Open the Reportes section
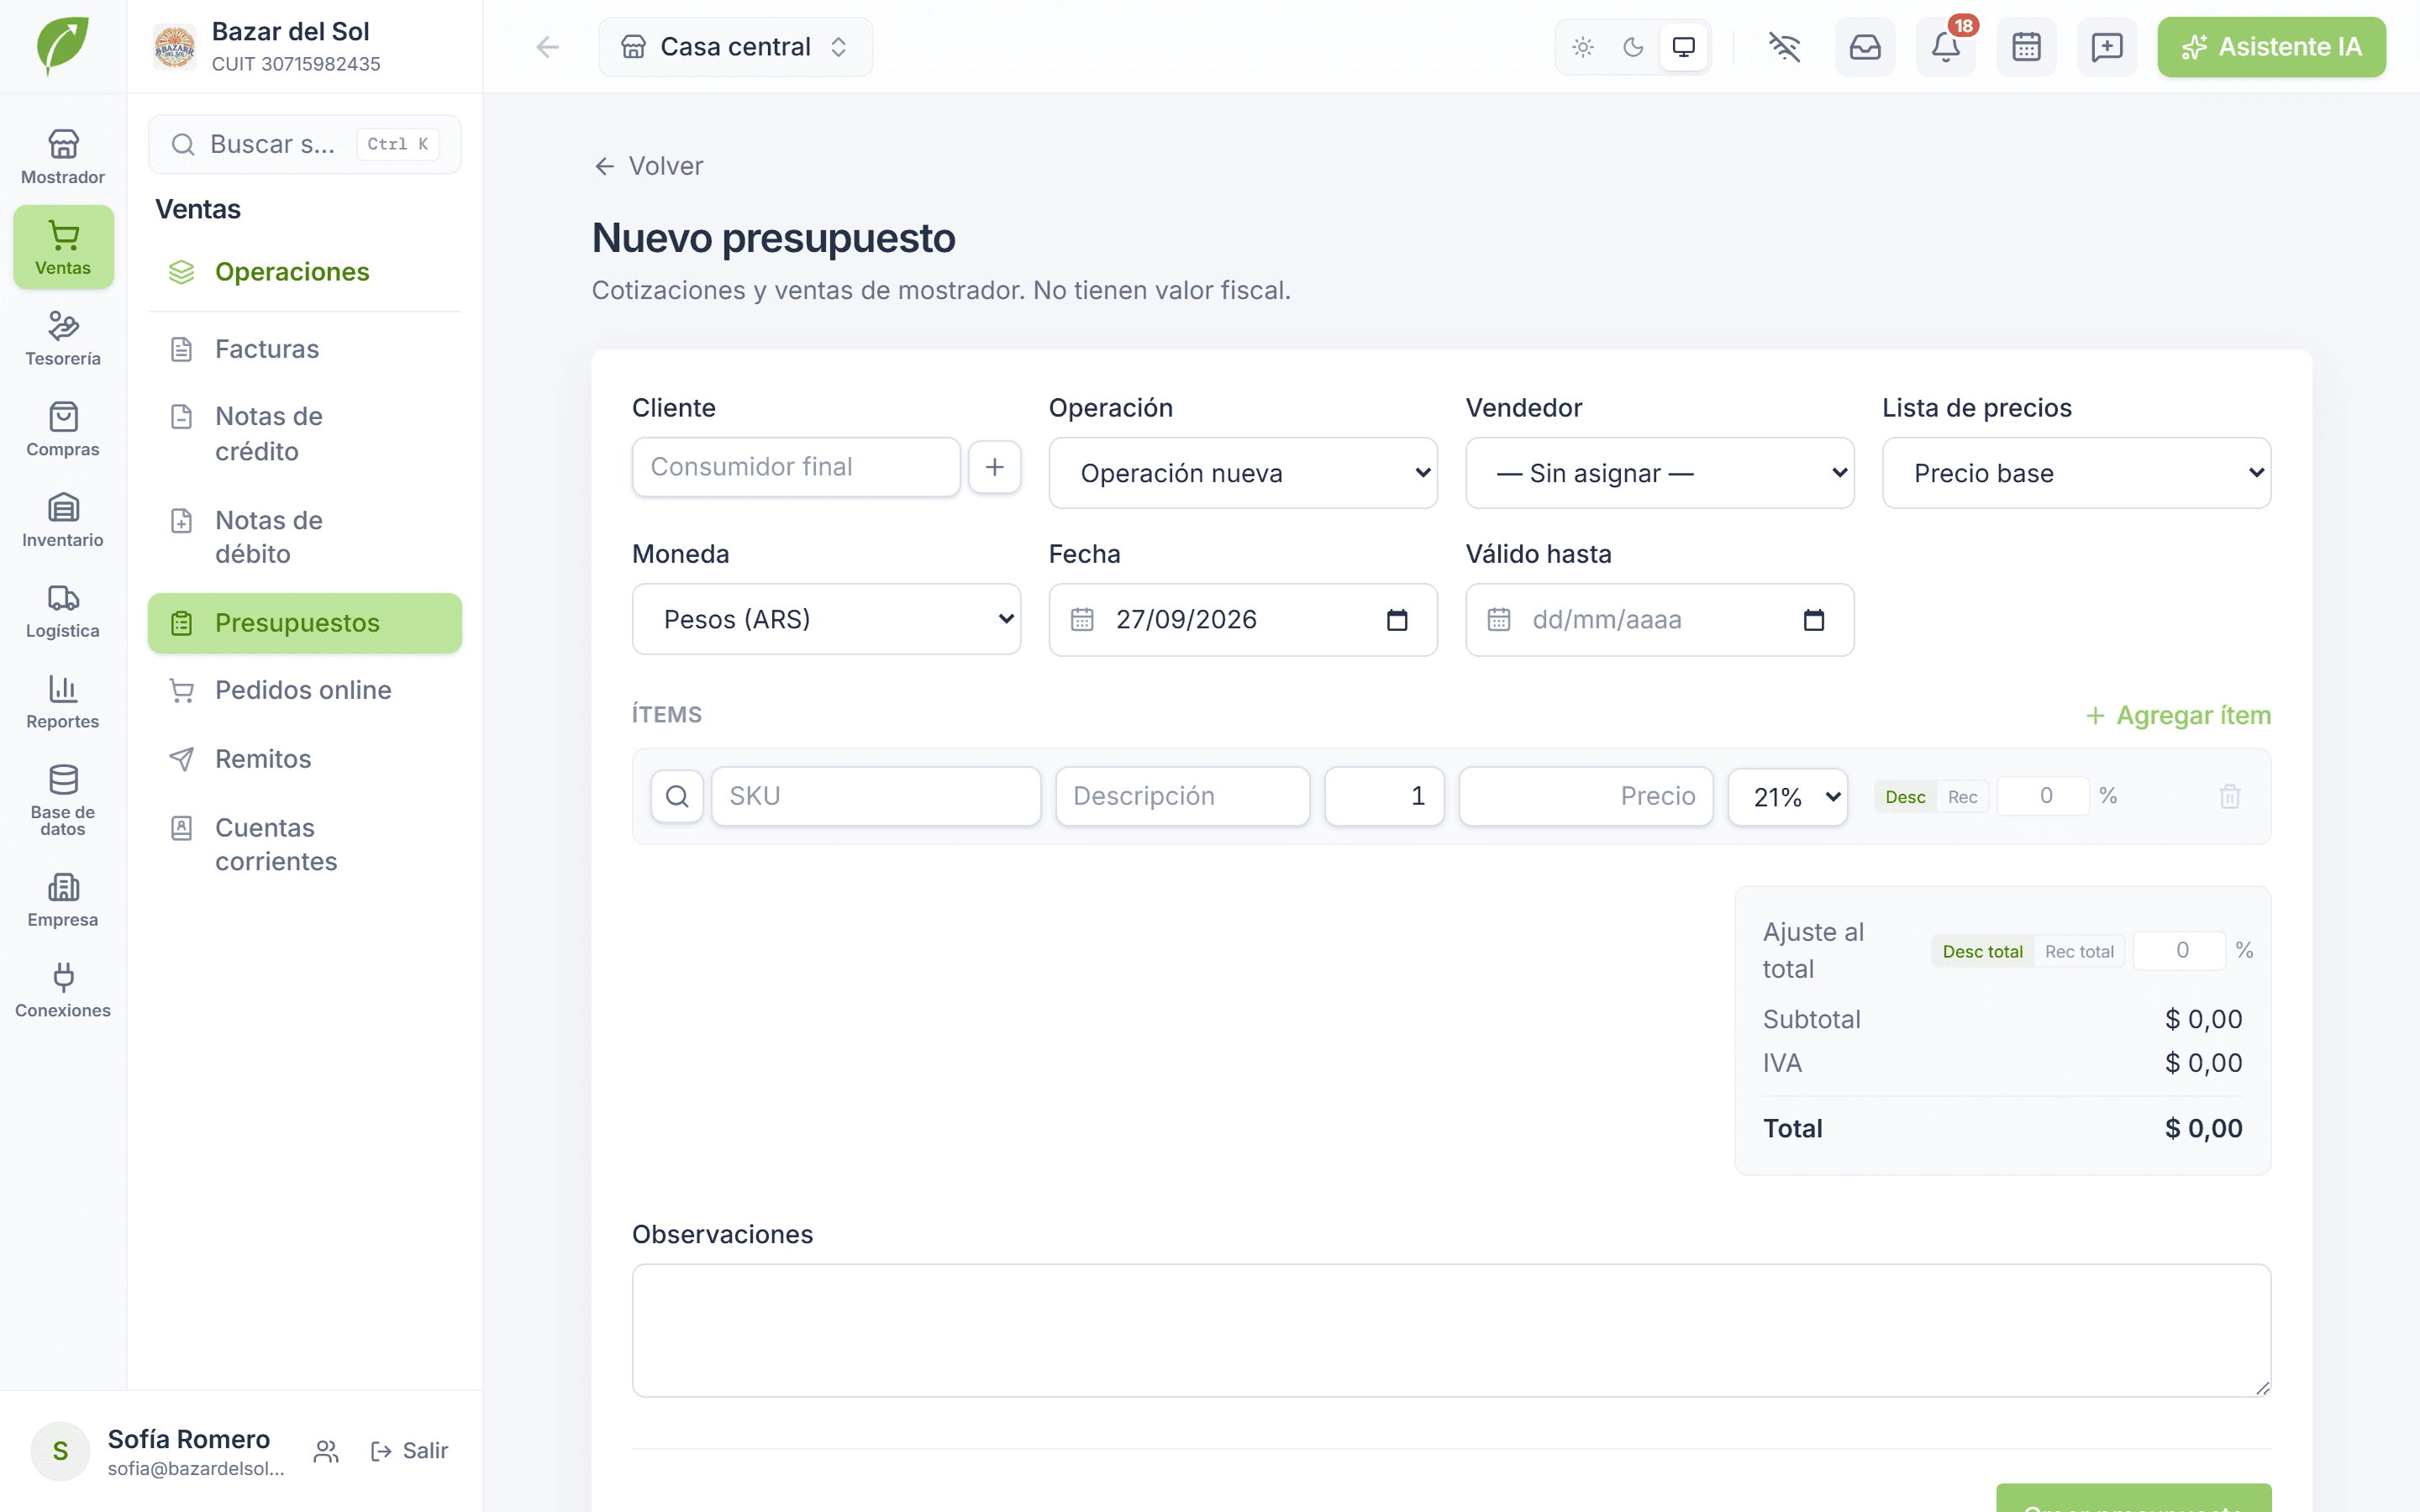Viewport: 2420px width, 1512px height. point(63,702)
